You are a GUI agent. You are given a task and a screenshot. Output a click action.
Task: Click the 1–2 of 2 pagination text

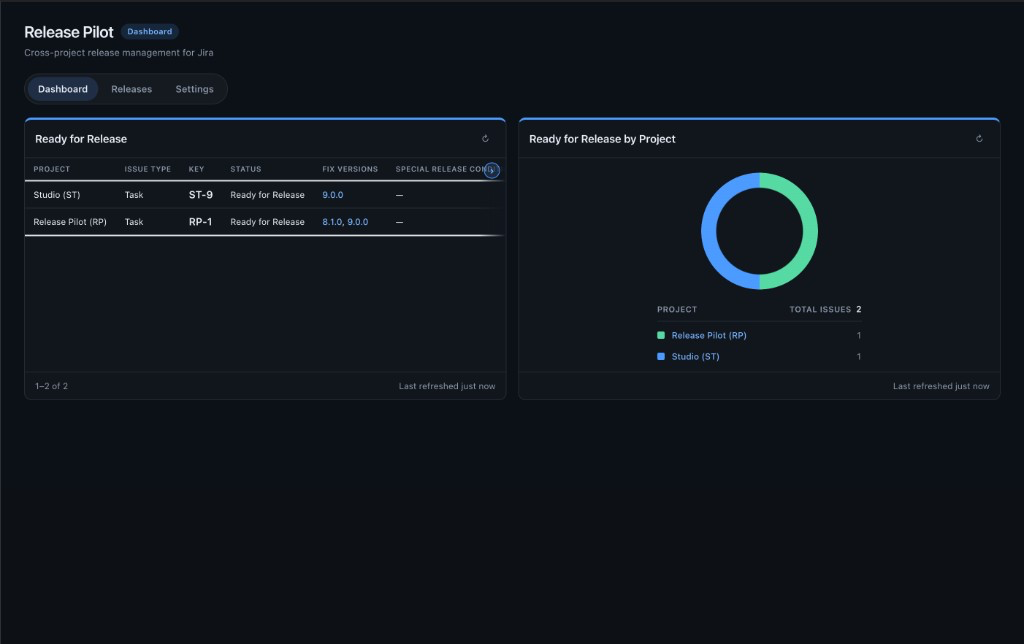click(52, 386)
